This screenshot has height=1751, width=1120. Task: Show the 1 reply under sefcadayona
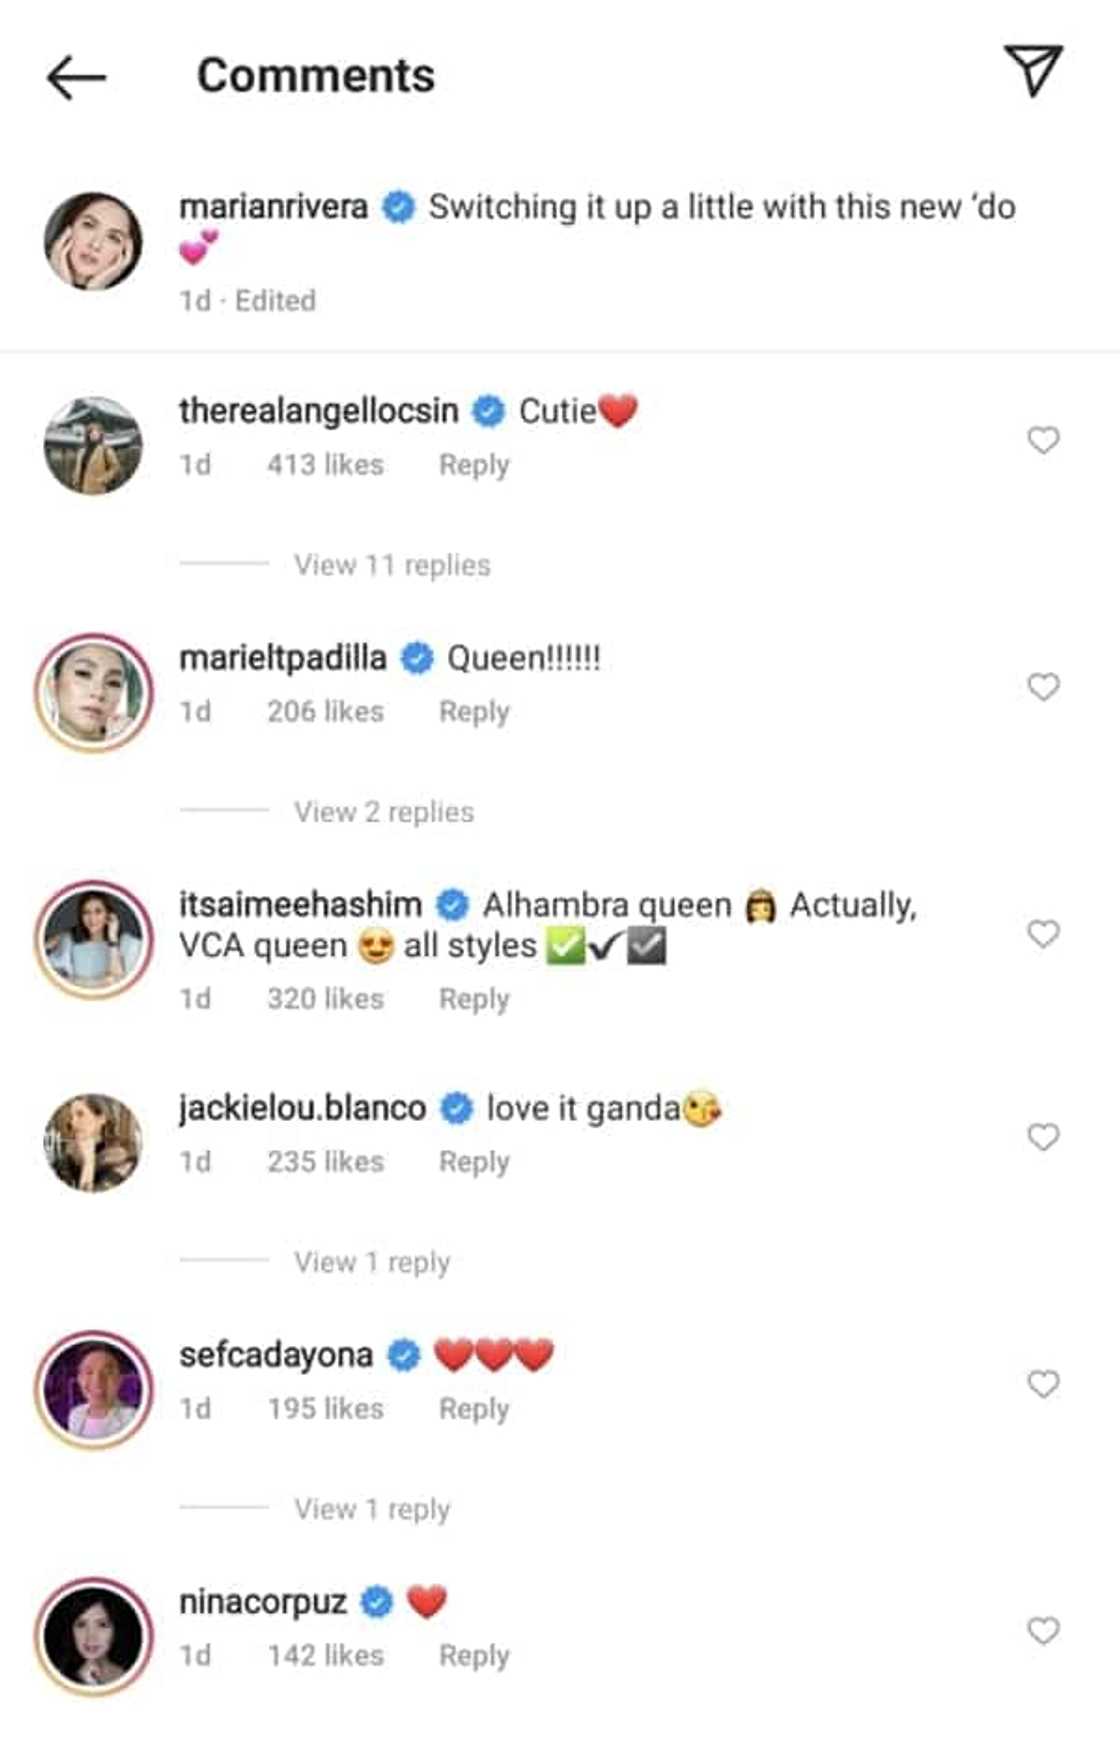click(372, 1509)
